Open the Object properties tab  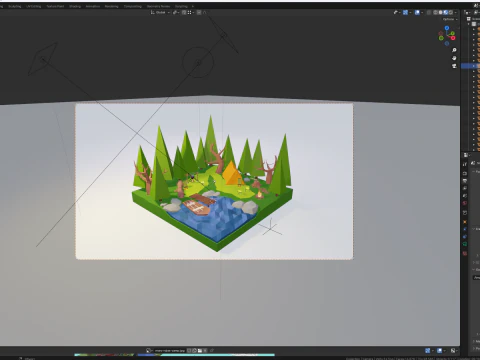tap(465, 222)
